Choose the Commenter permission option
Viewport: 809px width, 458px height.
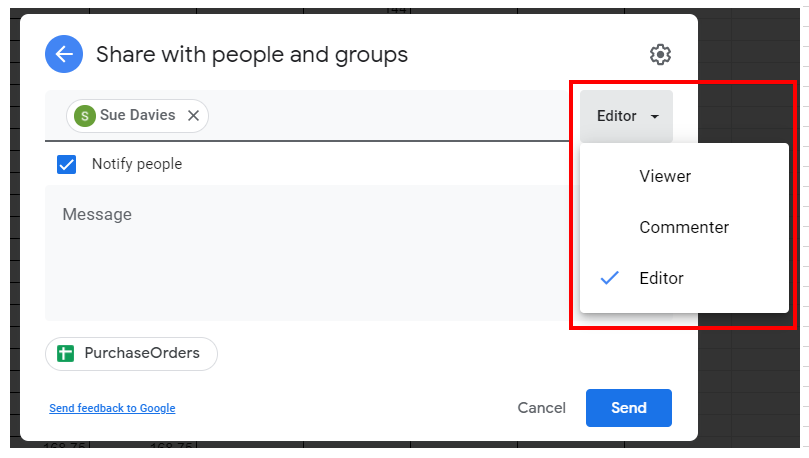(684, 227)
